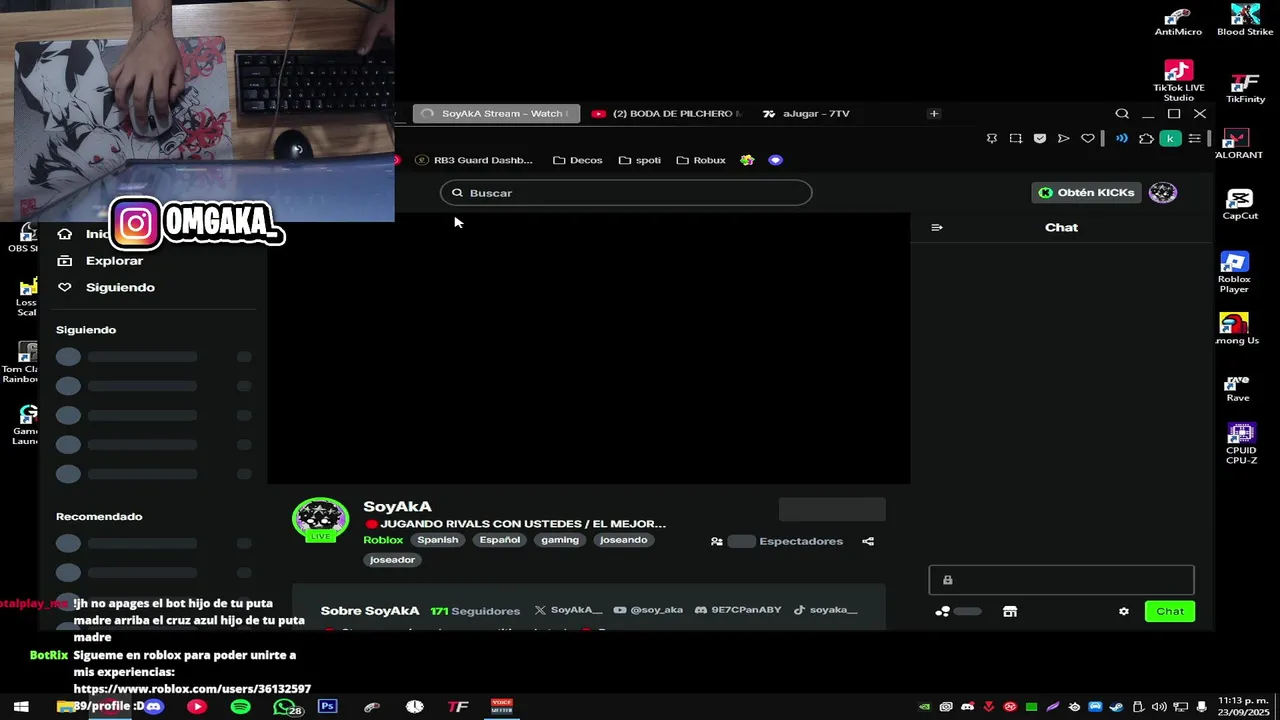Open @soy_aka YouTube link

(x=648, y=610)
